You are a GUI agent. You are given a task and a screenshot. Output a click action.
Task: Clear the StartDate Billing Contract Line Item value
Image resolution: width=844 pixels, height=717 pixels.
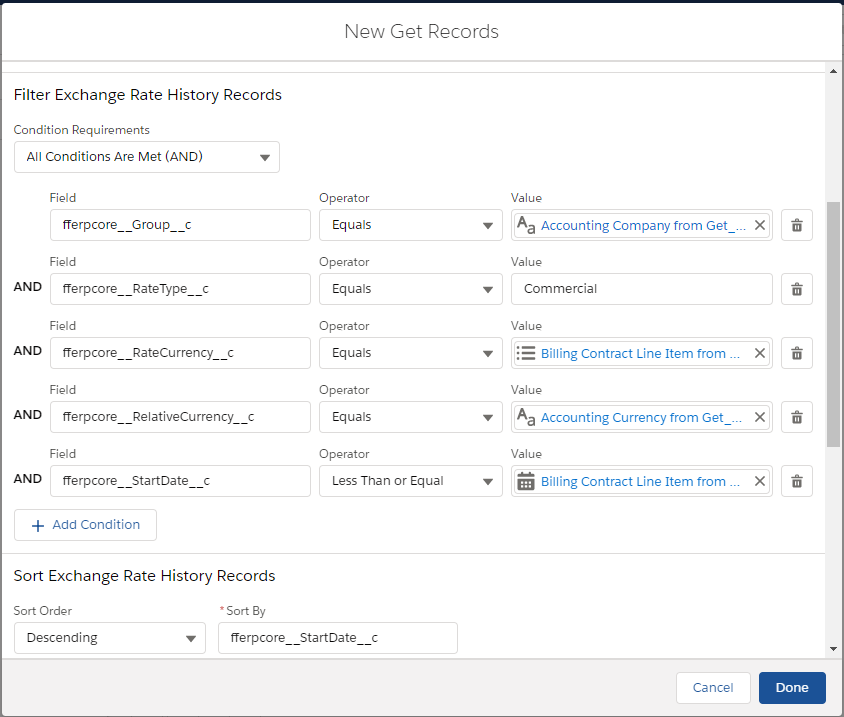tap(759, 481)
